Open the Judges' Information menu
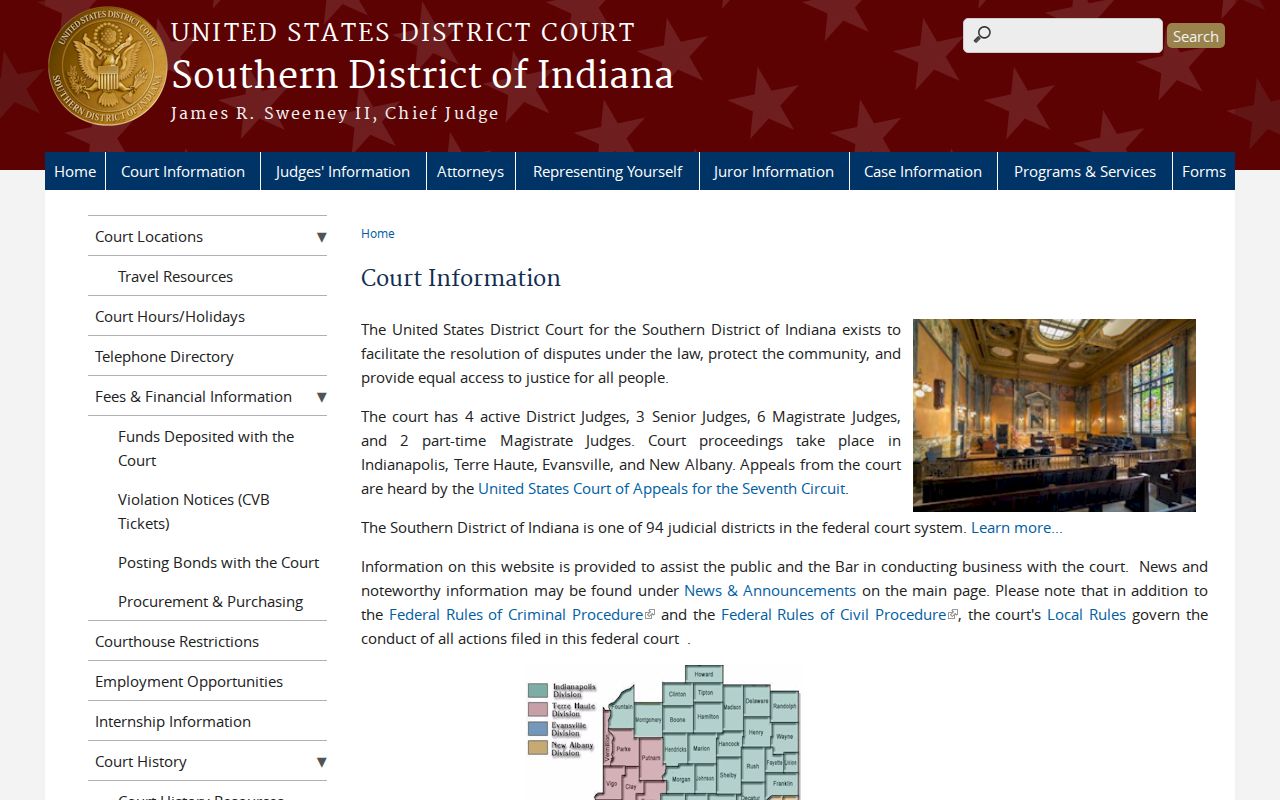 pyautogui.click(x=343, y=171)
